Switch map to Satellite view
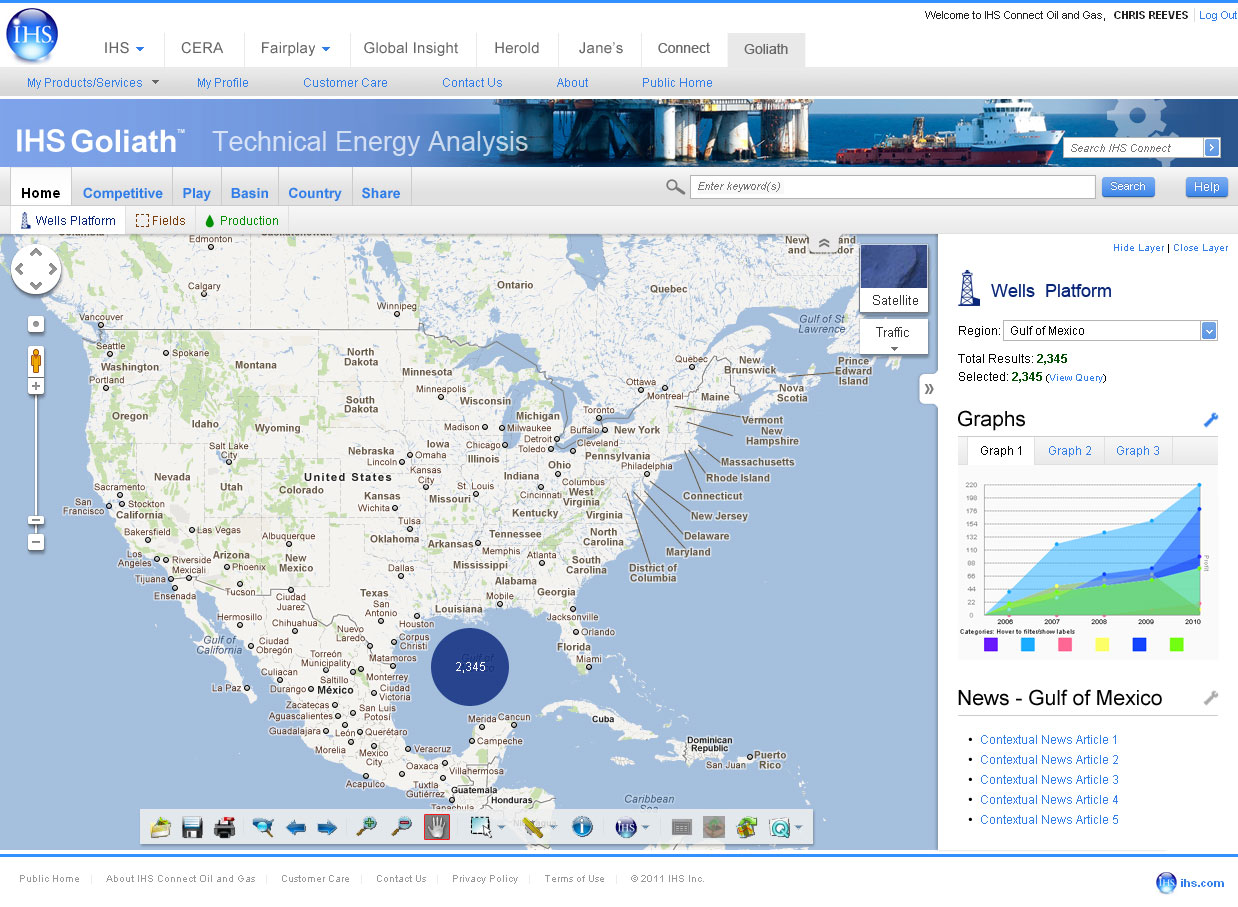Screen dimensions: 1238x907 pos(894,279)
